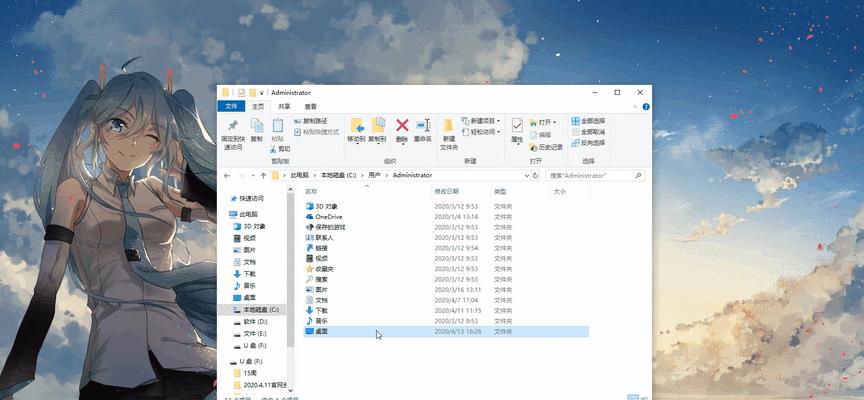Open the 轻松访问 easy access dropdown
This screenshot has height=400, width=864.
point(499,132)
